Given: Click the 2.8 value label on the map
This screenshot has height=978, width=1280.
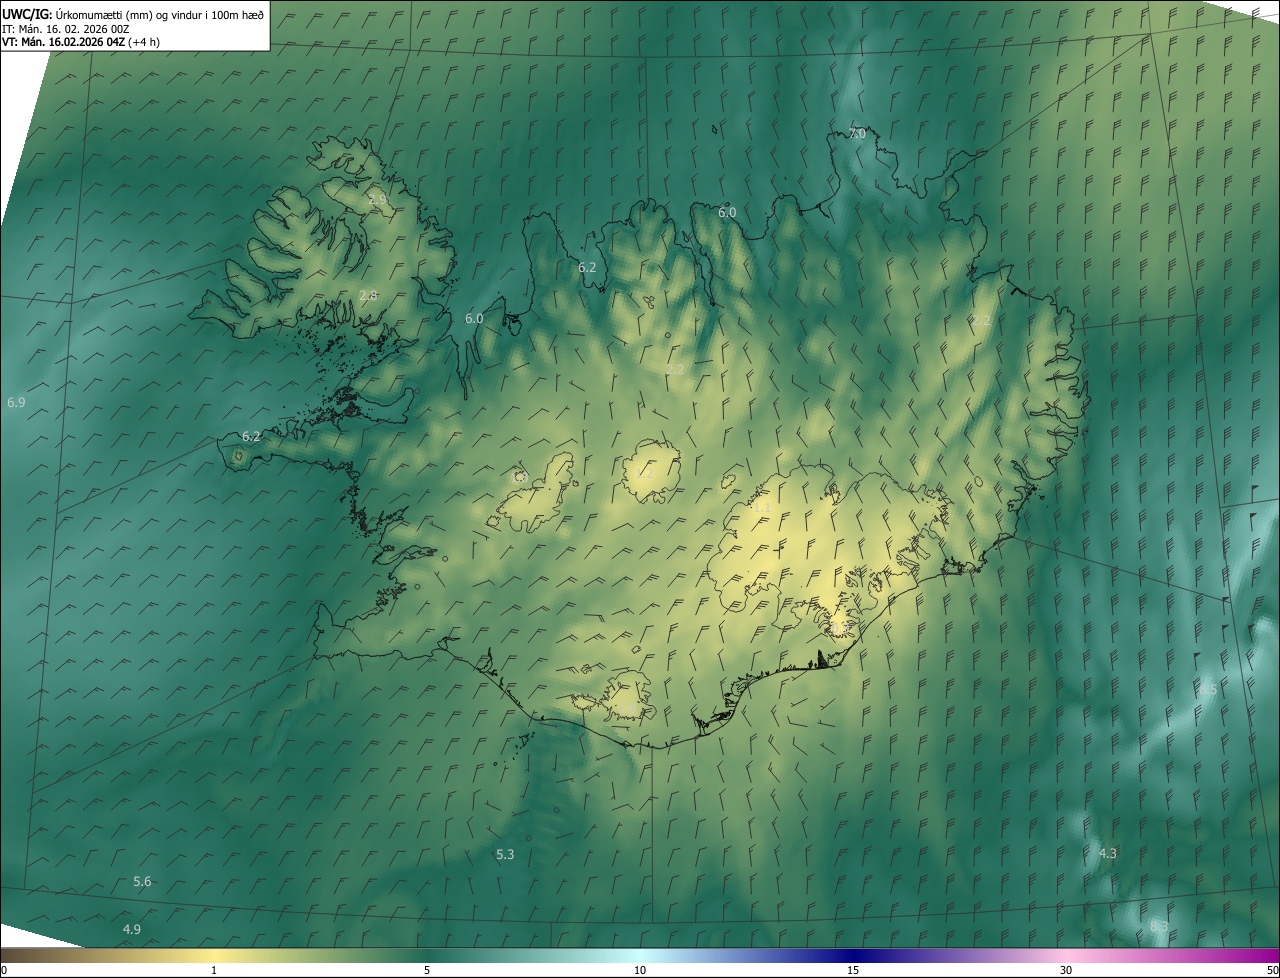Looking at the screenshot, I should [368, 295].
